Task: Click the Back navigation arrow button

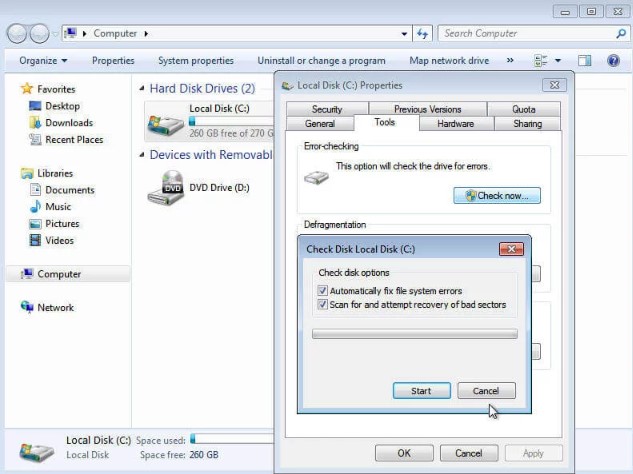Action: tap(17, 34)
